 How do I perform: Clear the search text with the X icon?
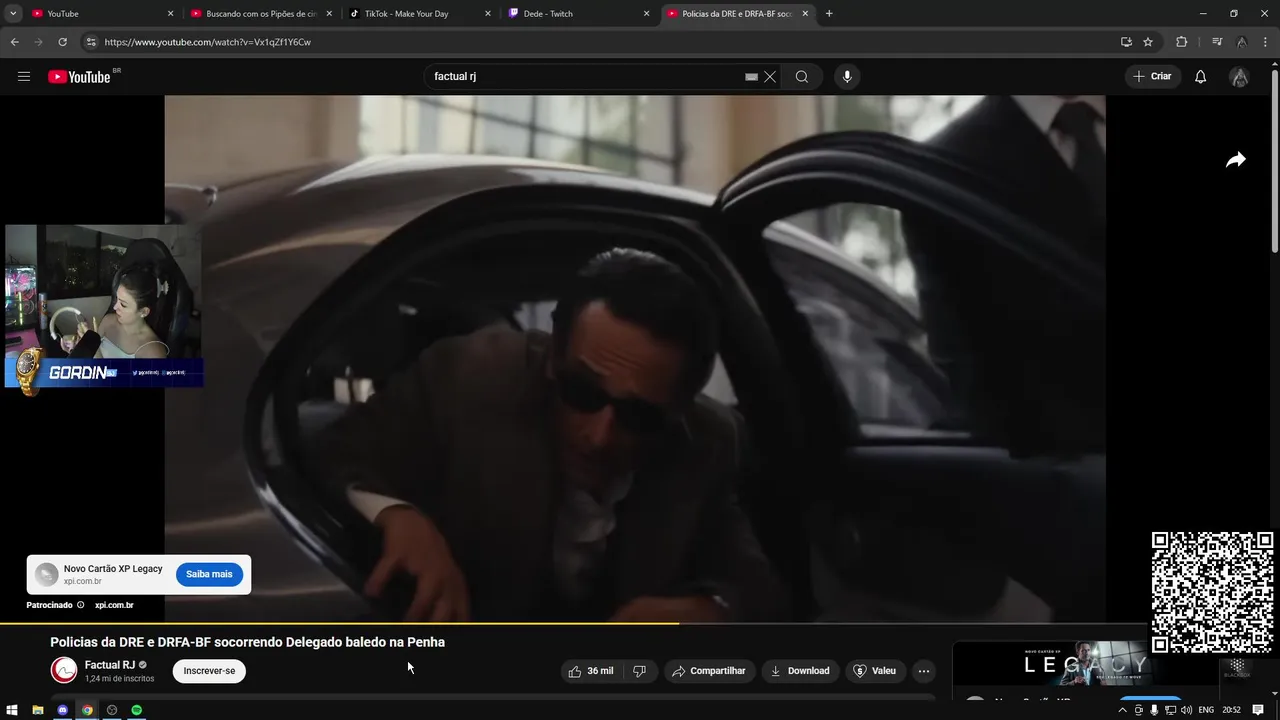770,77
